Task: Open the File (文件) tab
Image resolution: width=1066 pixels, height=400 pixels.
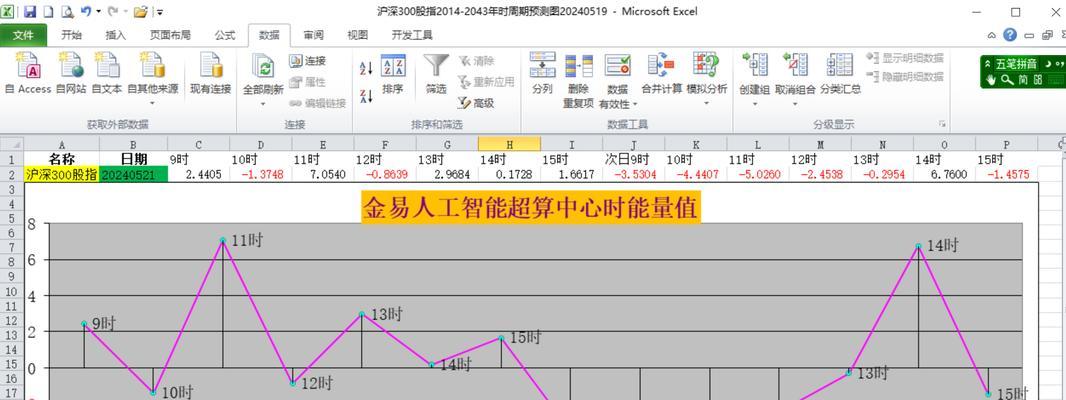Action: coord(23,35)
